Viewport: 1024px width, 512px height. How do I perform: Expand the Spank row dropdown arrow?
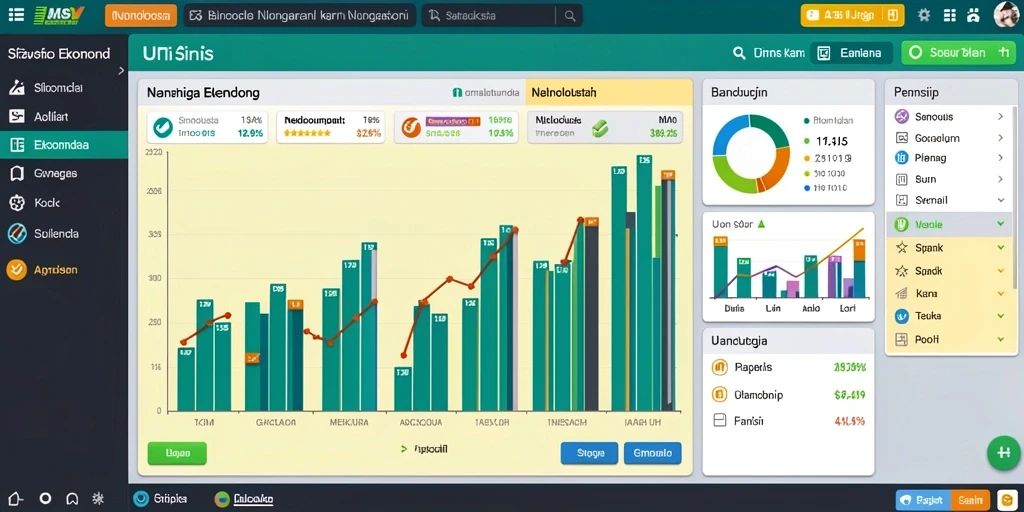(1000, 248)
